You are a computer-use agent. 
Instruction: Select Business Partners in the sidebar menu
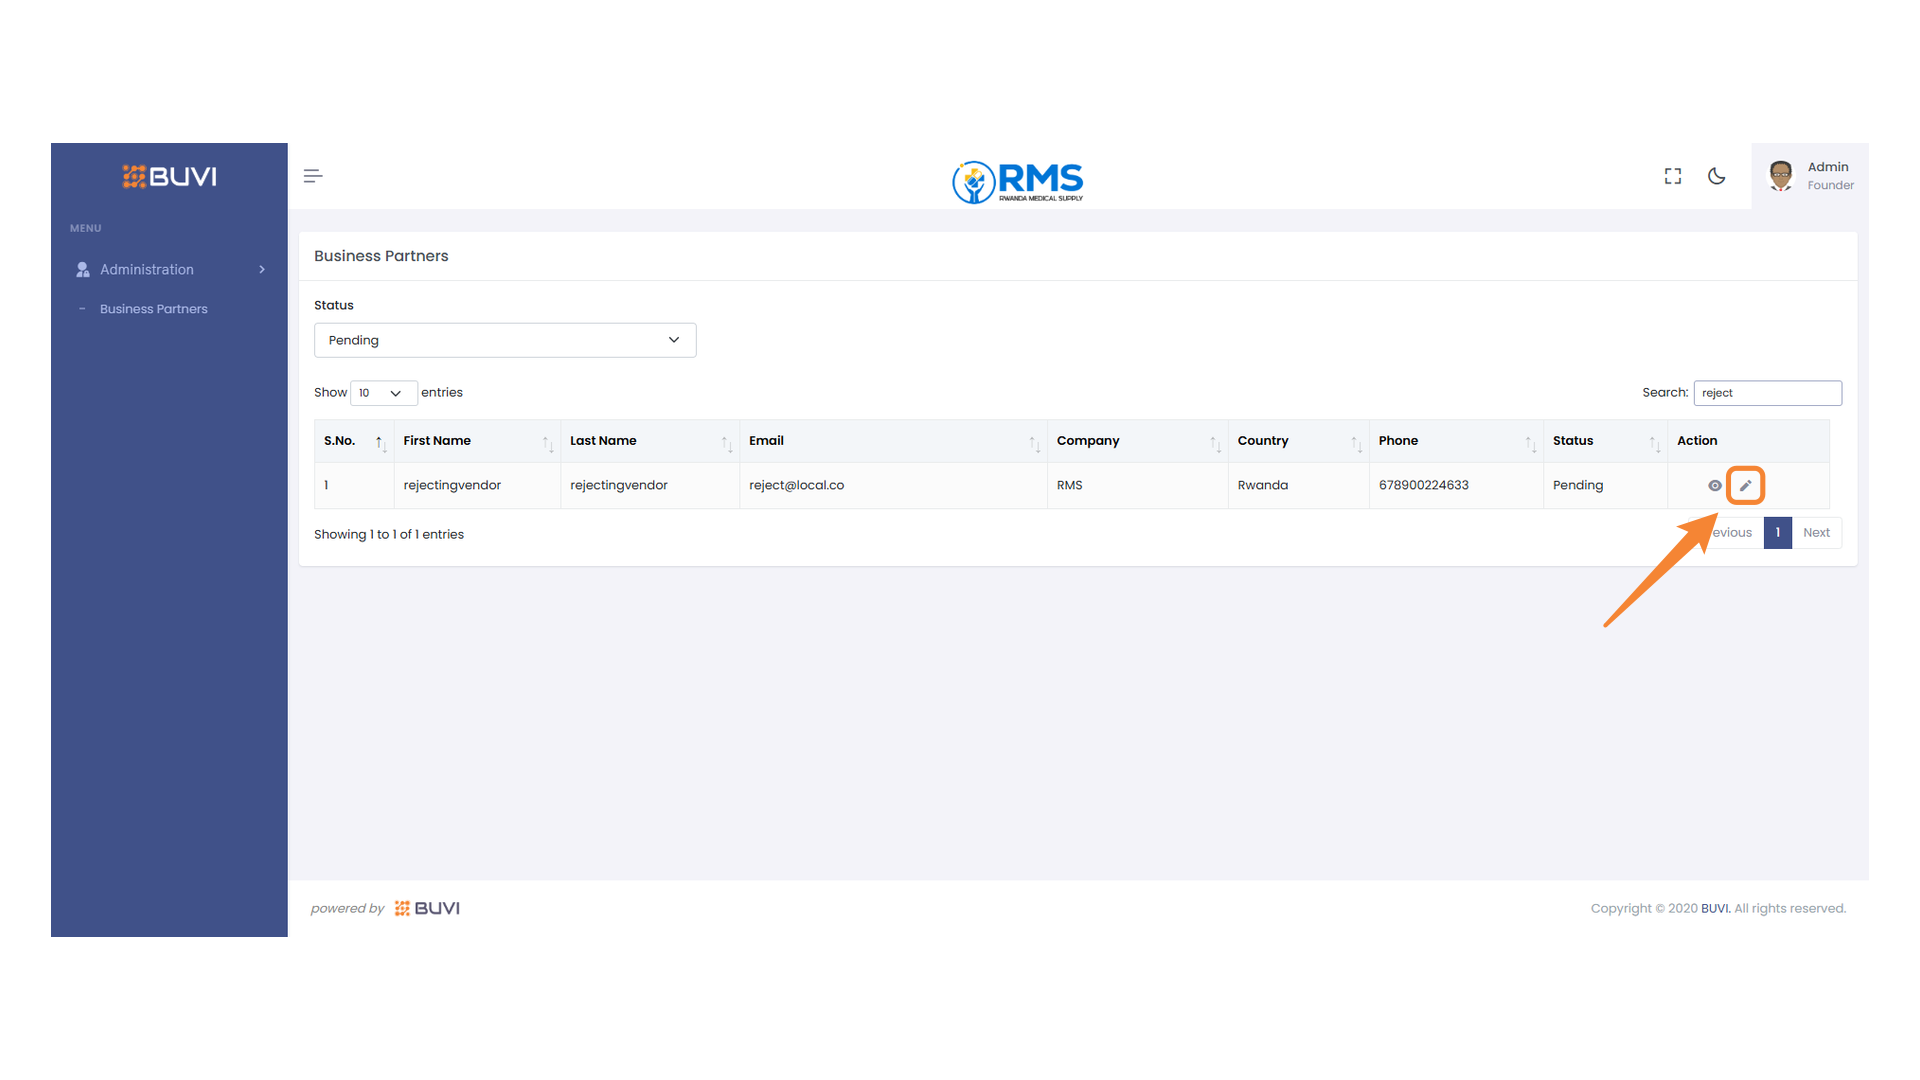pyautogui.click(x=154, y=308)
